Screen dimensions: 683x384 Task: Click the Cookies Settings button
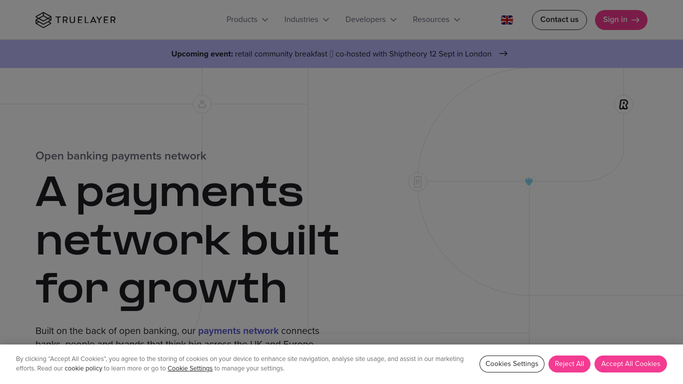[x=512, y=364]
